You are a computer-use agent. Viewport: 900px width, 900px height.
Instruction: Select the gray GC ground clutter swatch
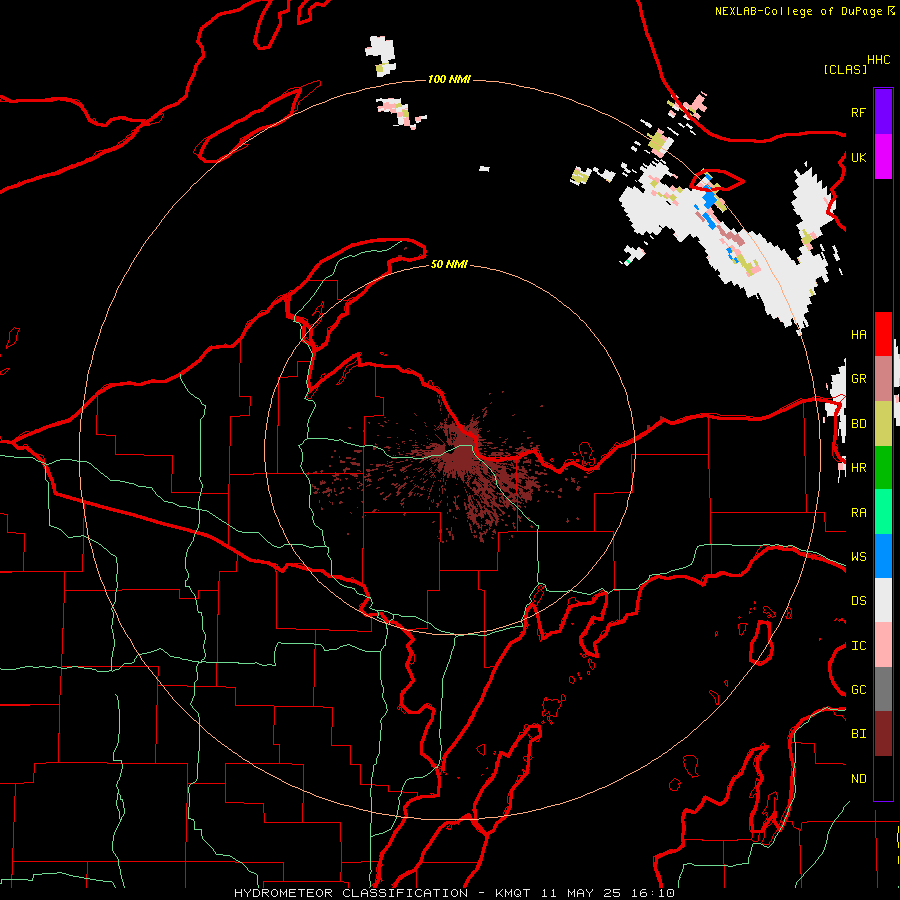click(883, 689)
